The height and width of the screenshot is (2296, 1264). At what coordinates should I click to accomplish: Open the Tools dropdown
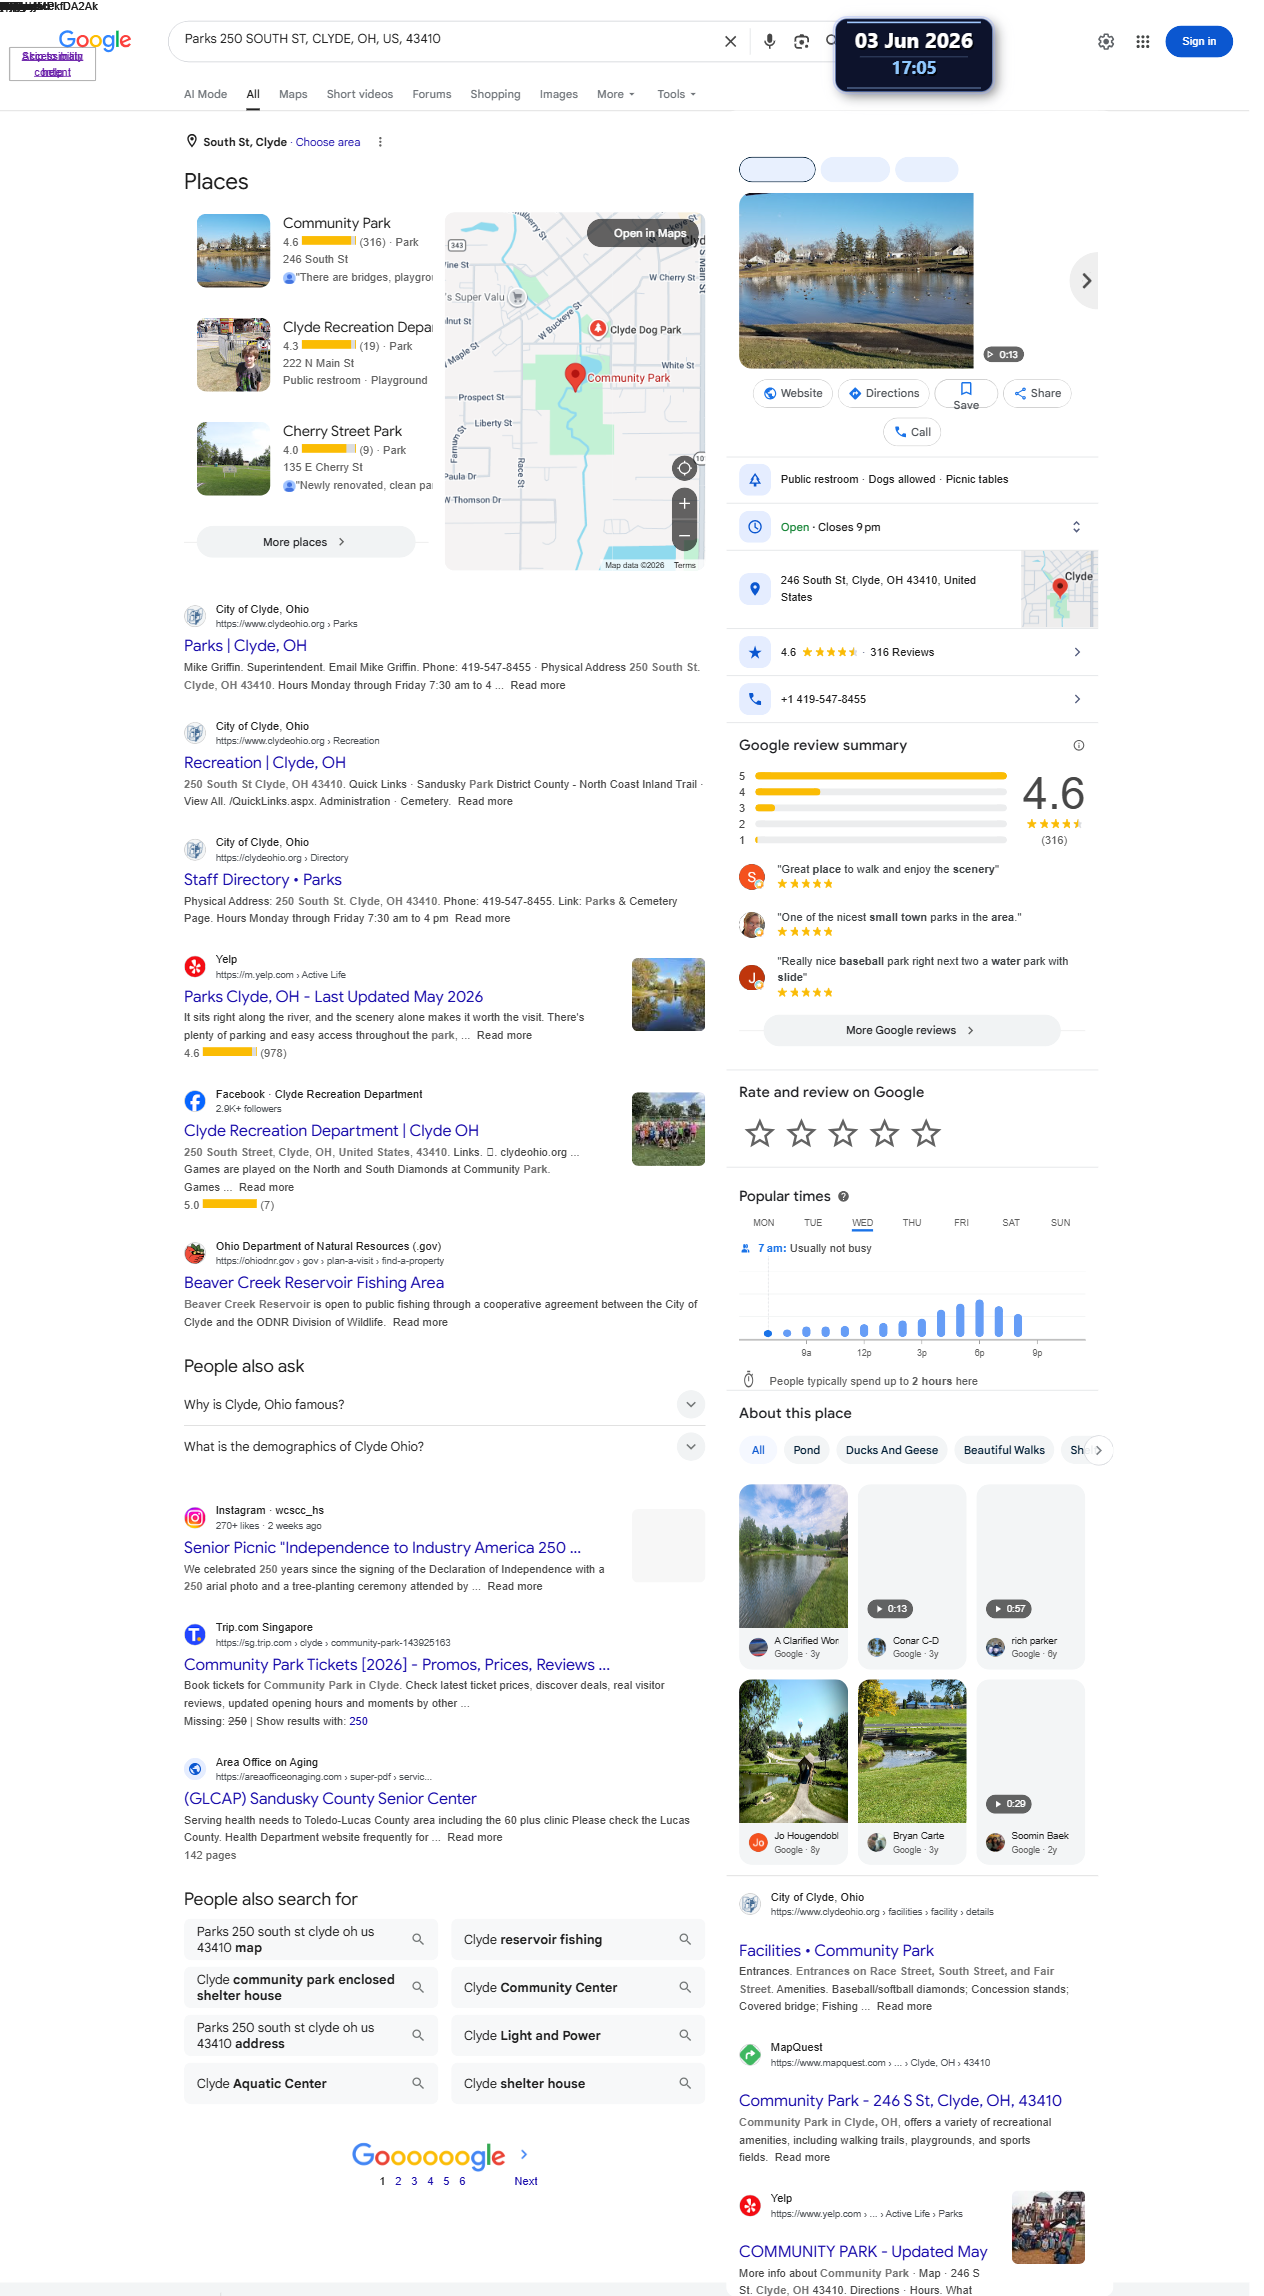pyautogui.click(x=676, y=94)
